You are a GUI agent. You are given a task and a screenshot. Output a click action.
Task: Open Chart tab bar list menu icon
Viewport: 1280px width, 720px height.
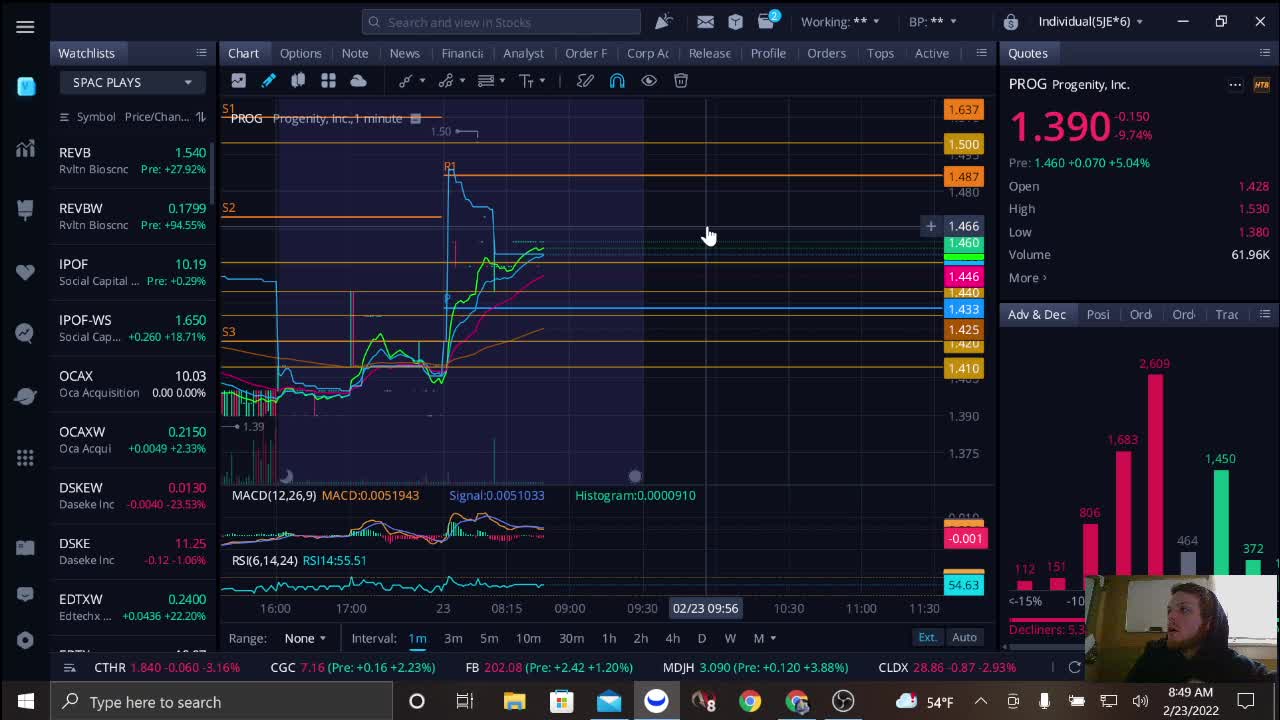tap(981, 53)
